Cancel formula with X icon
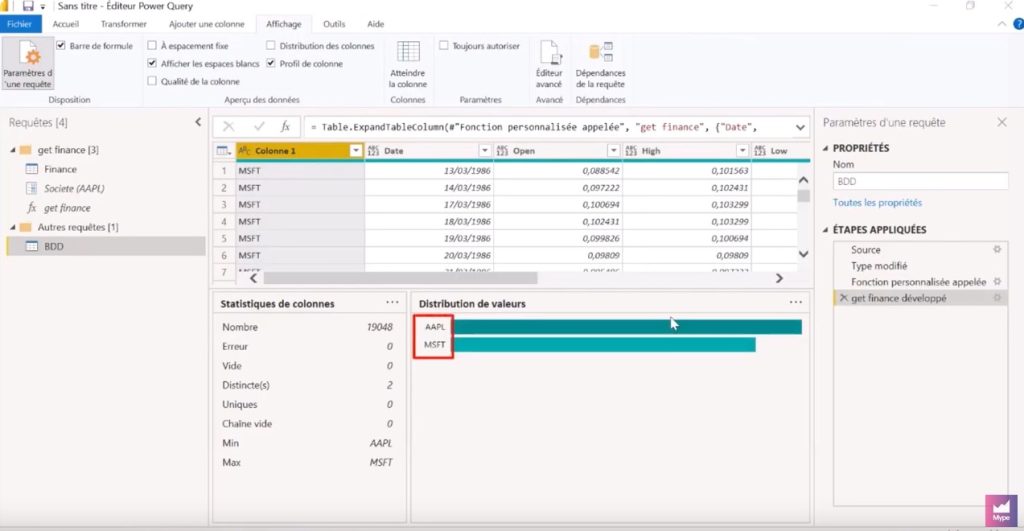 pos(229,127)
